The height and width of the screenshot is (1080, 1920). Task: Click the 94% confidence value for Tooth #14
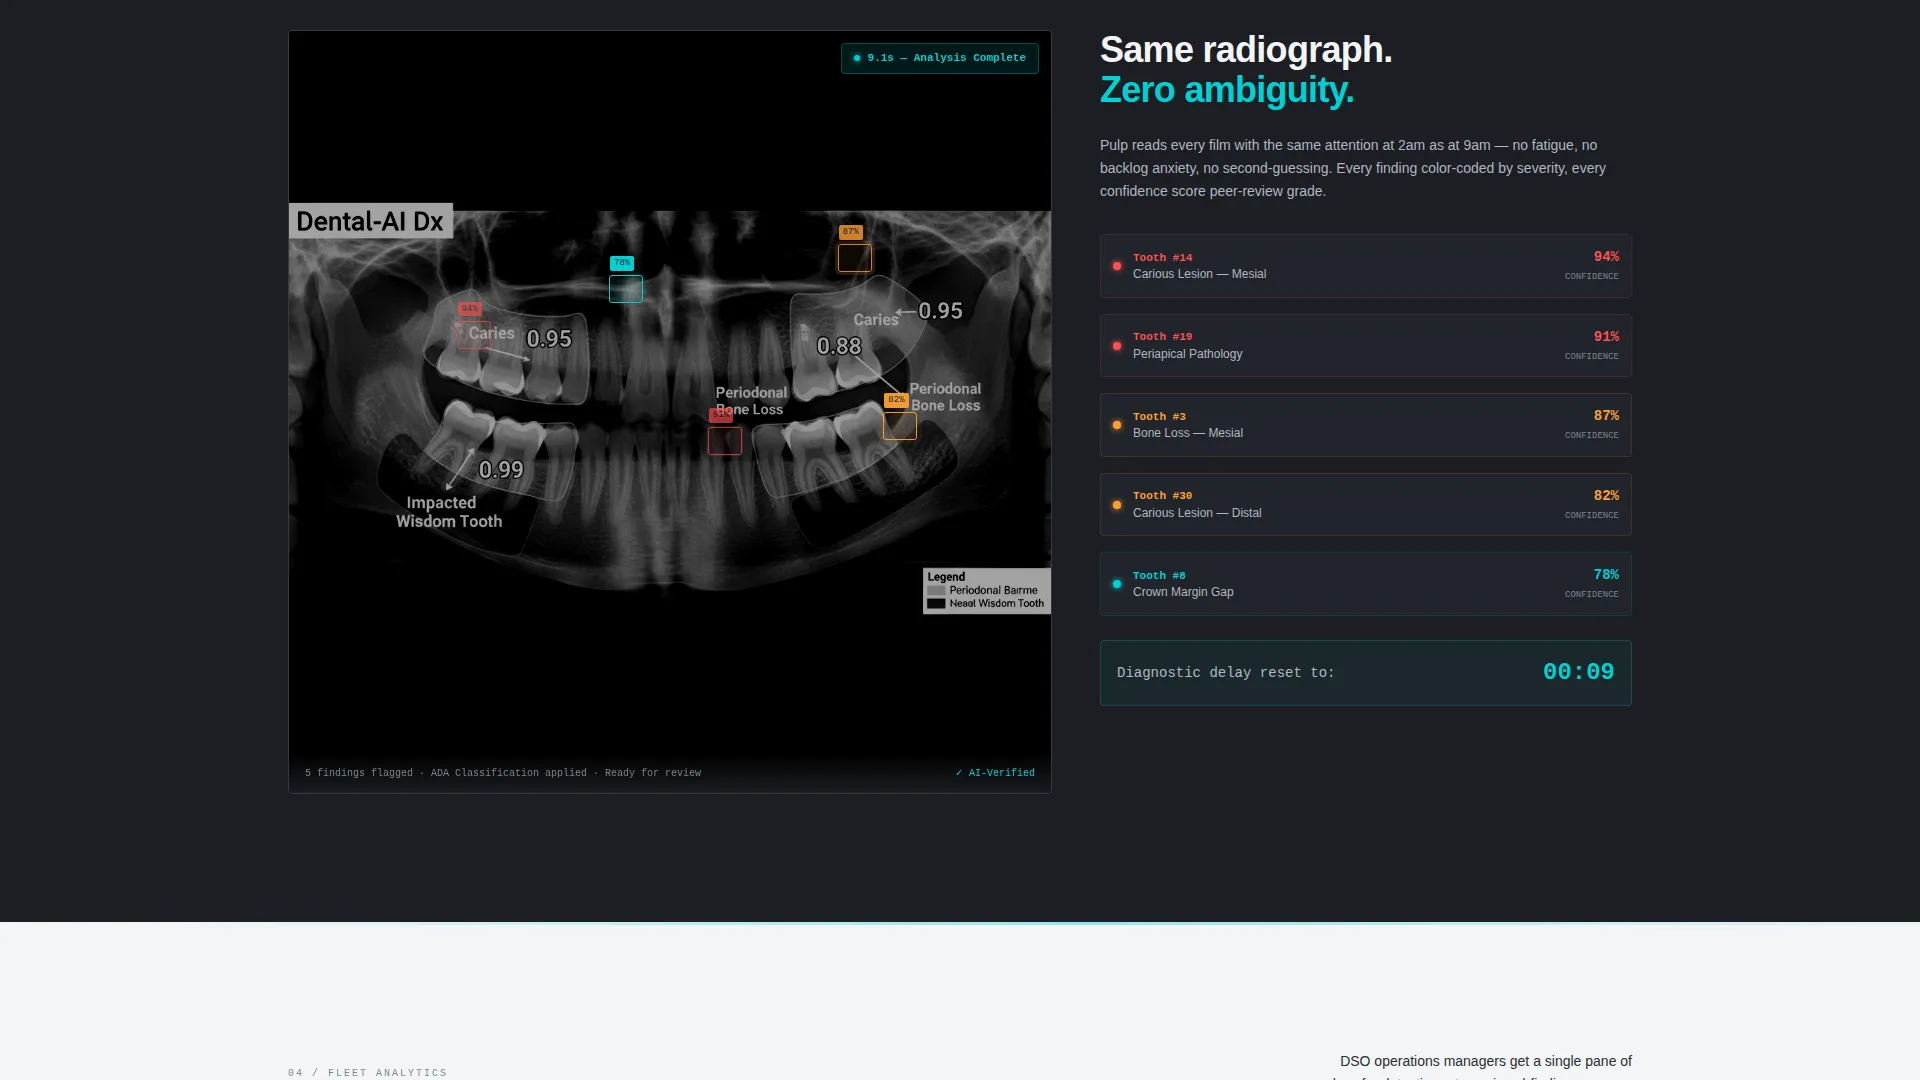tap(1606, 257)
